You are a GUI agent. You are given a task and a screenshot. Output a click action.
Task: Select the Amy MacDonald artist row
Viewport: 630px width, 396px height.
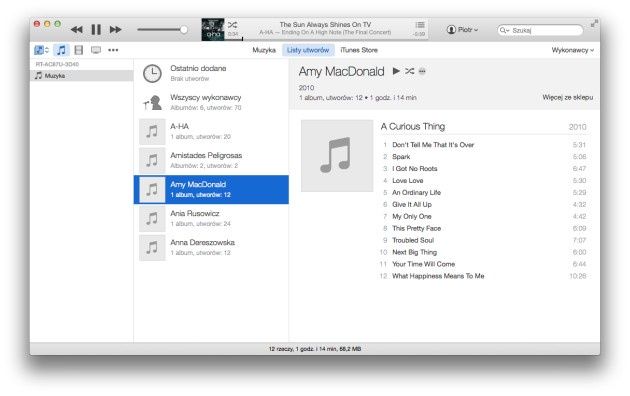click(x=211, y=189)
